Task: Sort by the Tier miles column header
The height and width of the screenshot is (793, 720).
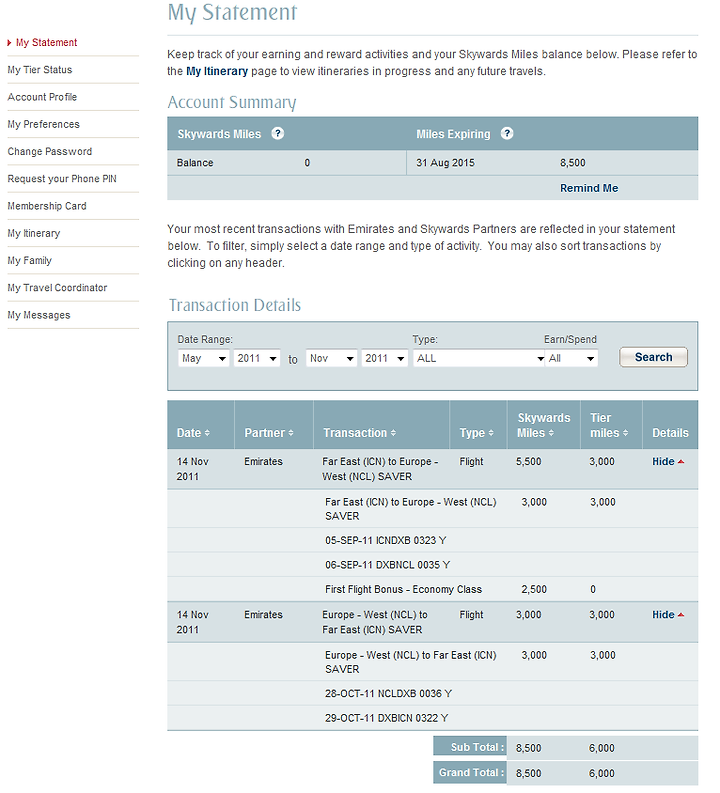Action: pos(609,425)
